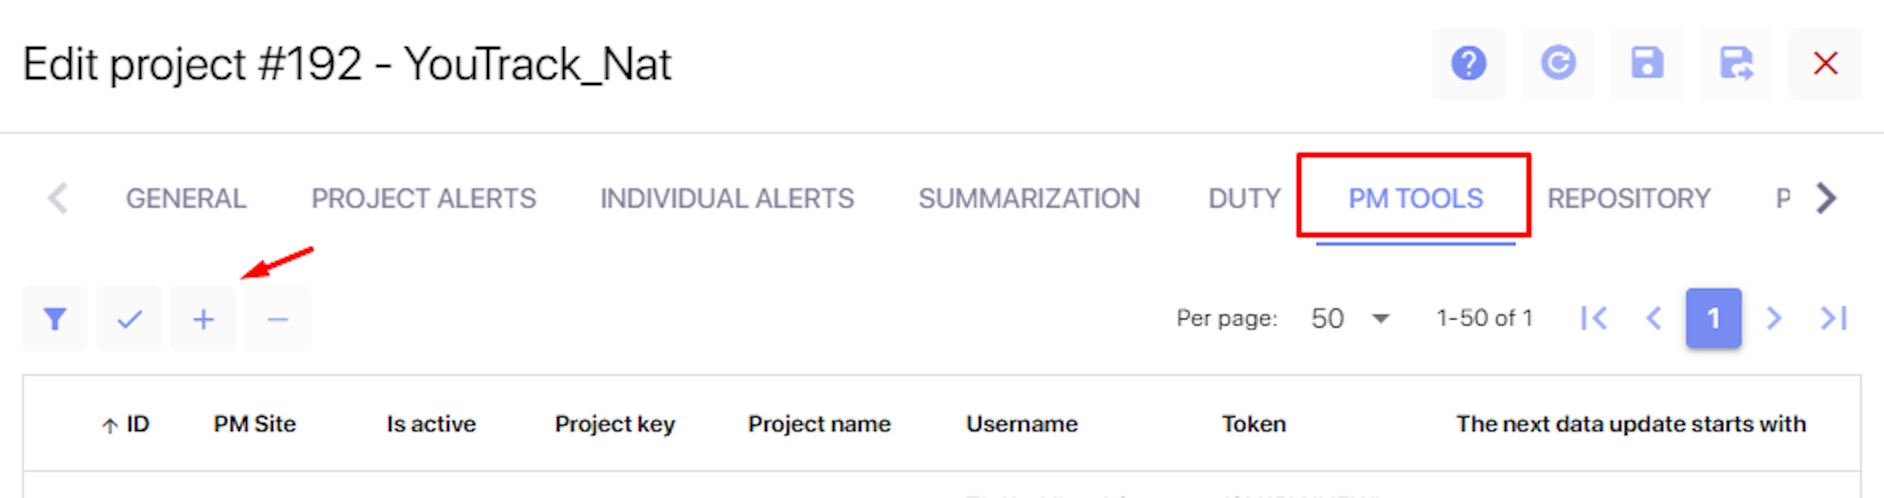Open the SUMMARIZATION tab
This screenshot has width=1884, height=498.
coord(1029,198)
